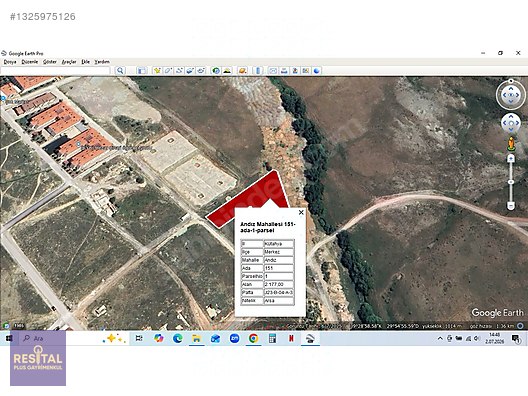Open Microsoft Edge from taskbar
This screenshot has width=528, height=396.
pos(177,338)
